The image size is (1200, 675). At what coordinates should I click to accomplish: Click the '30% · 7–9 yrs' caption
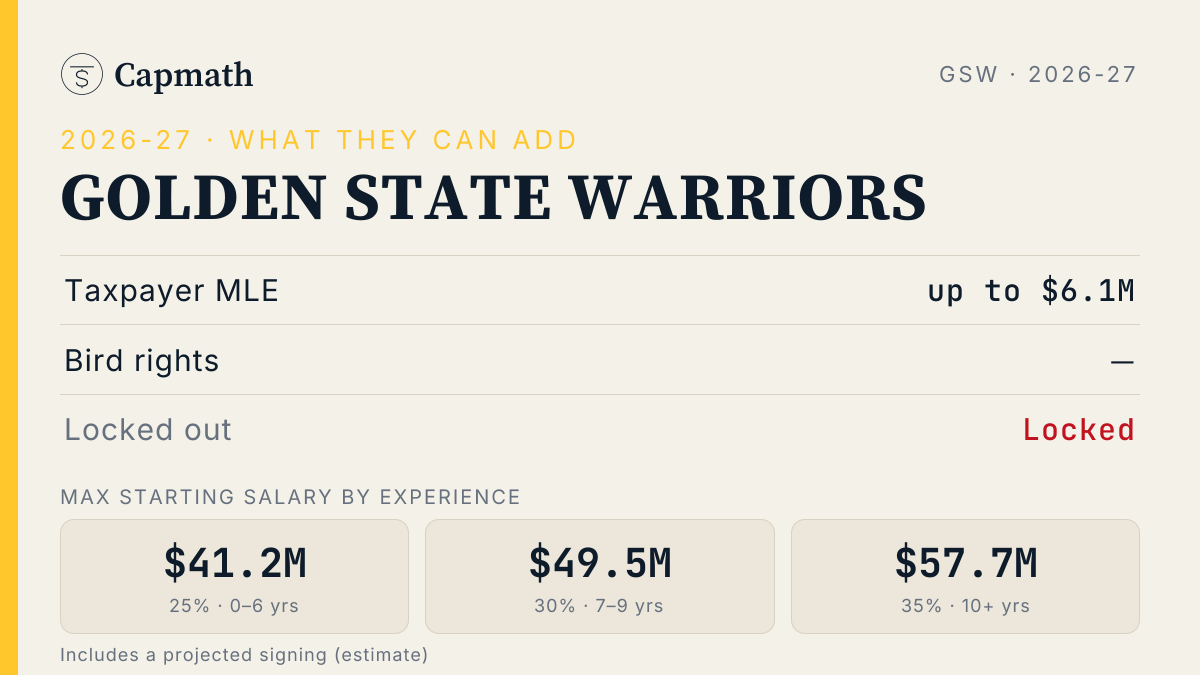click(600, 606)
